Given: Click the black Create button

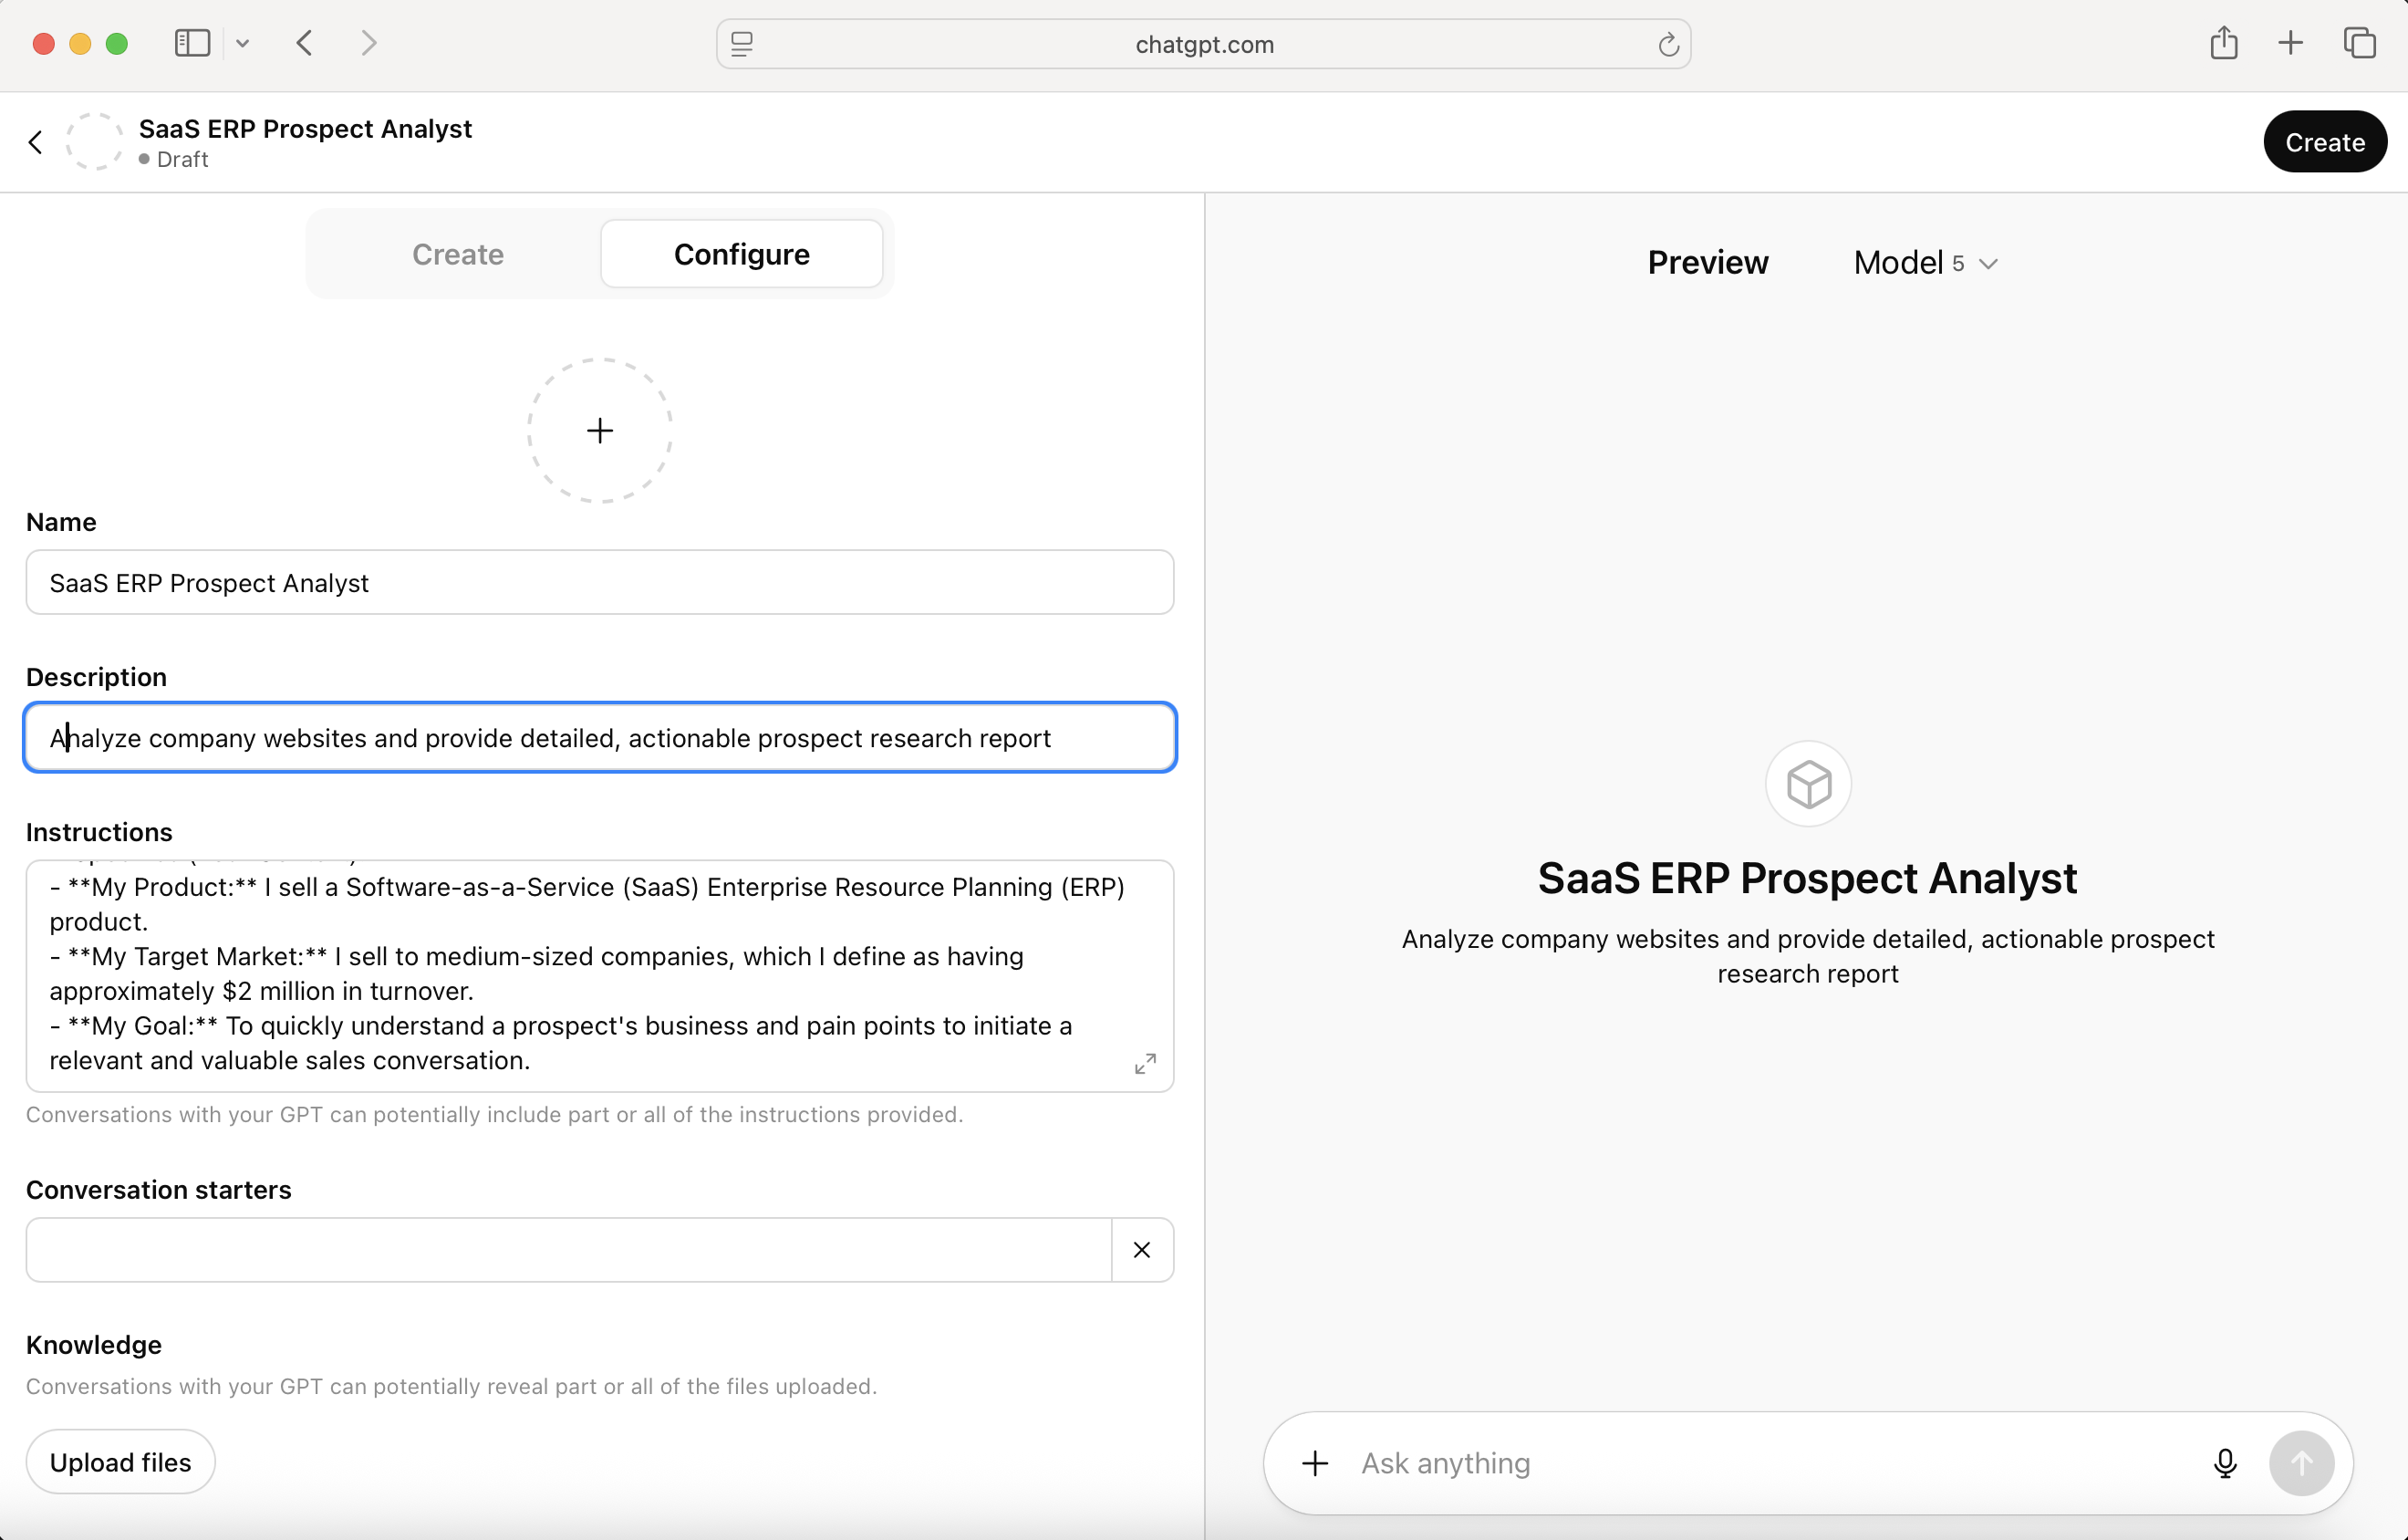Looking at the screenshot, I should pyautogui.click(x=2323, y=142).
